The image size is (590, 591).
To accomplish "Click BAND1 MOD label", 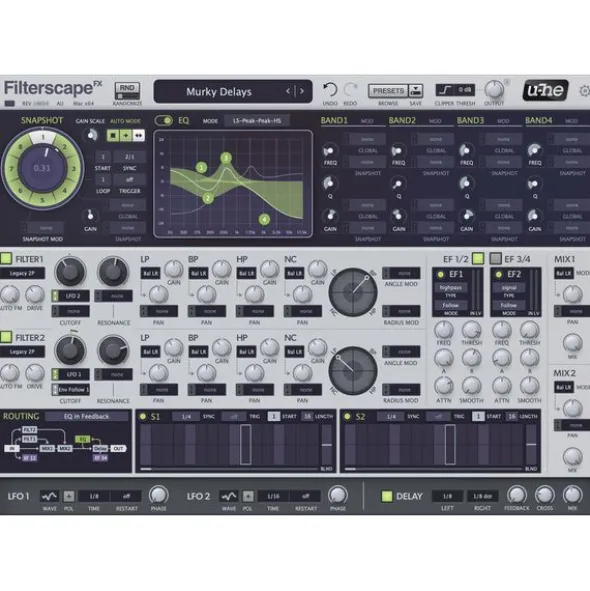I will coord(367,121).
